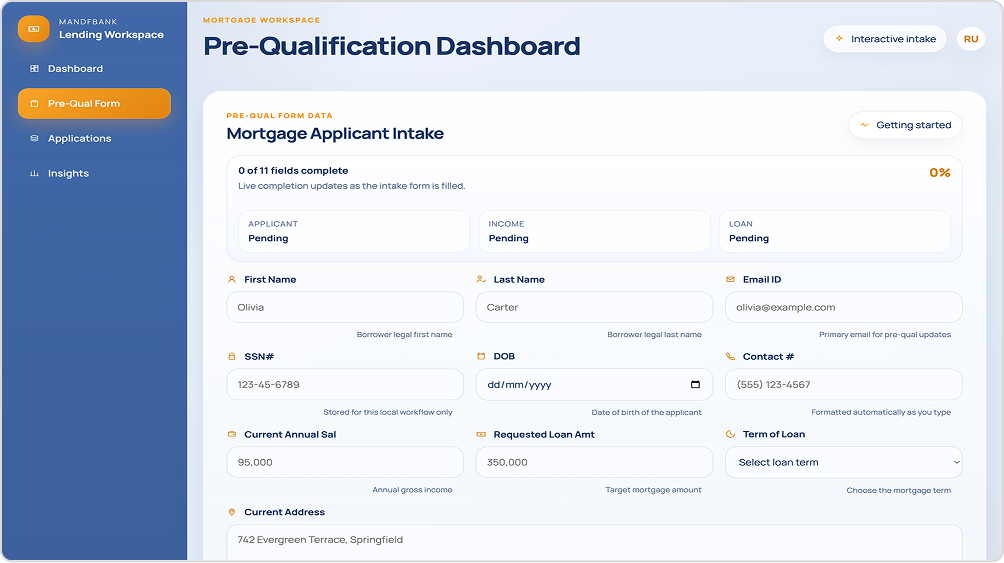The width and height of the screenshot is (1004, 563).
Task: Click the Interactive intake button
Action: pos(885,39)
